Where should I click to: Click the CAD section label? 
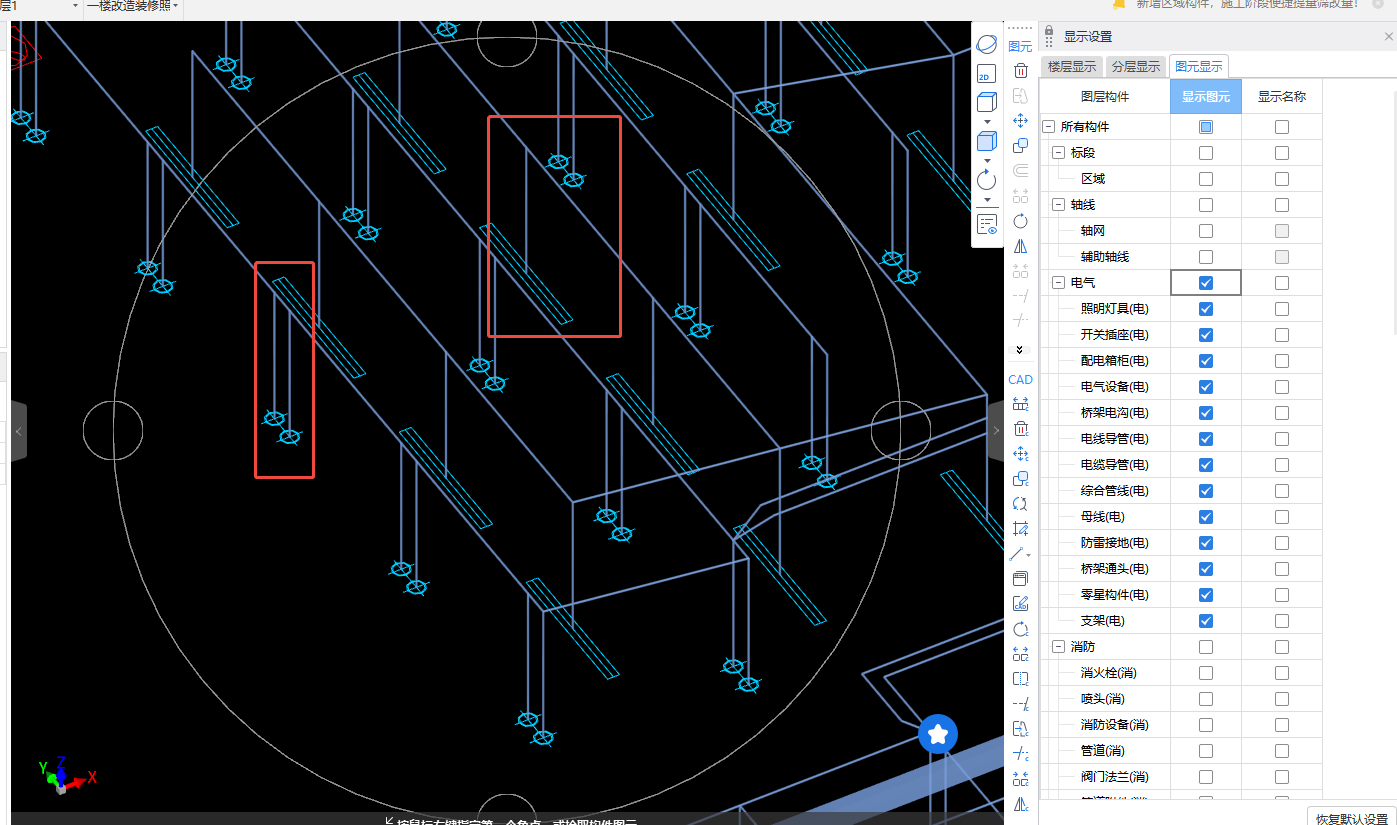(x=1021, y=380)
